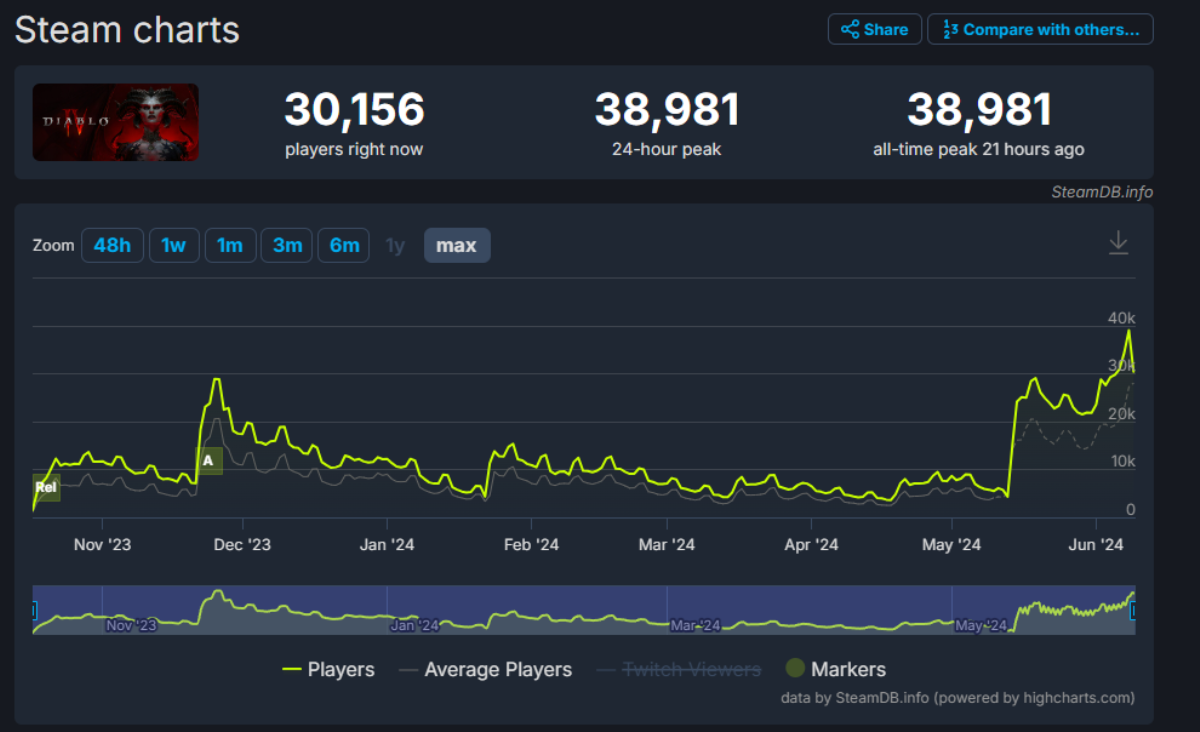Click the Zoom label text

tap(53, 245)
